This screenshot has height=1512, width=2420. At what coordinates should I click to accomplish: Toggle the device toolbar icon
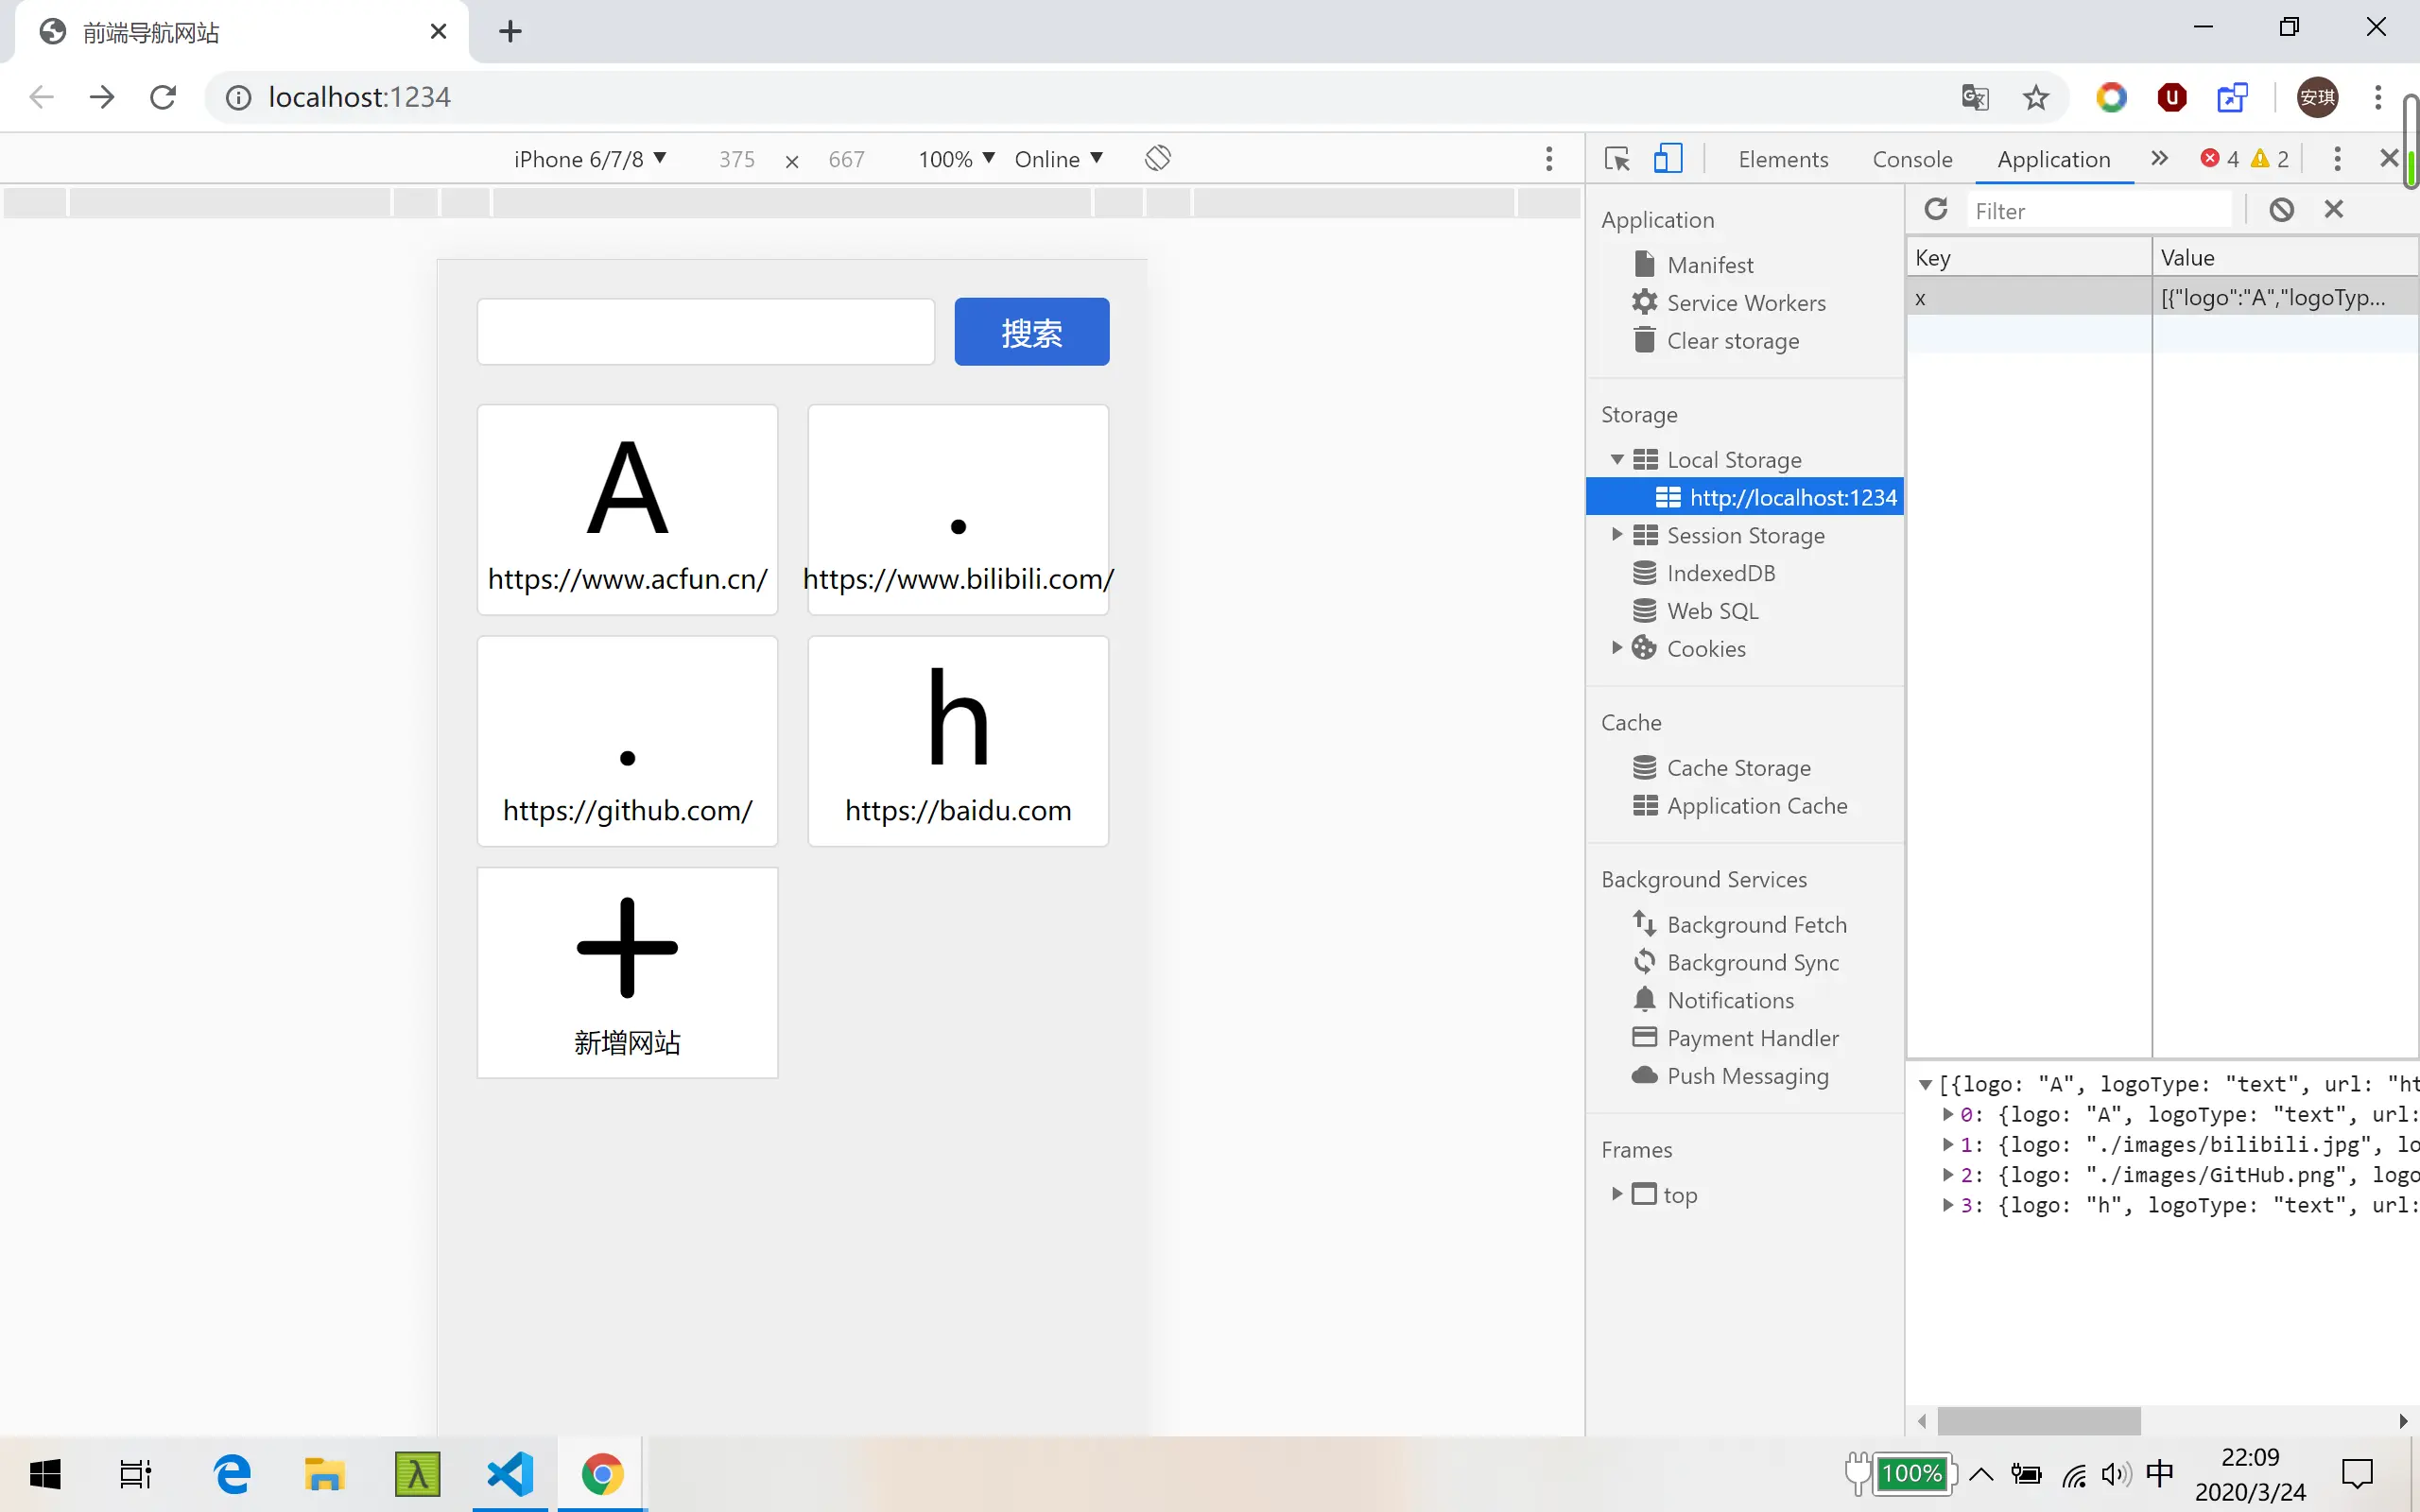click(1667, 158)
